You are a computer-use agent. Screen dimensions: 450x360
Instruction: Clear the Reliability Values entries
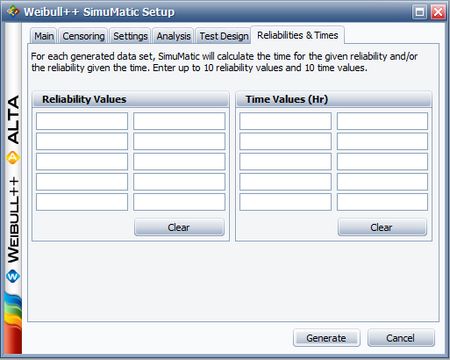[x=179, y=227]
